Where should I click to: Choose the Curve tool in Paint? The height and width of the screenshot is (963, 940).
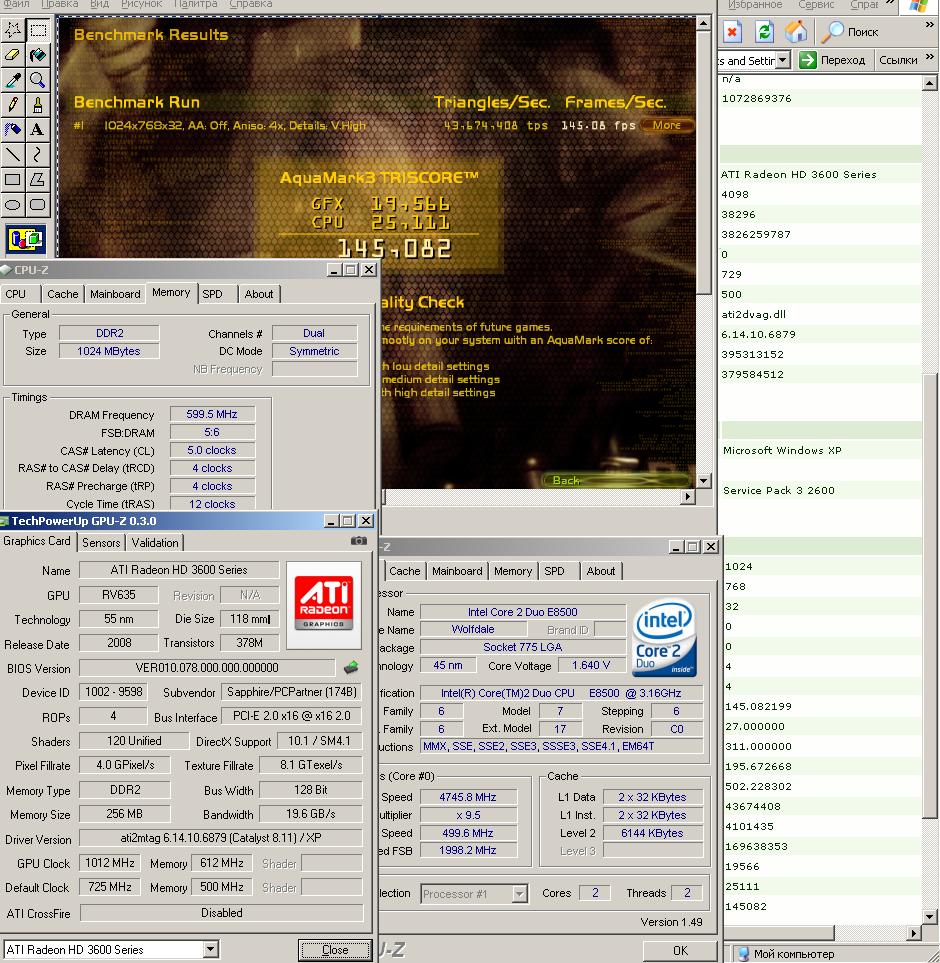pyautogui.click(x=38, y=155)
